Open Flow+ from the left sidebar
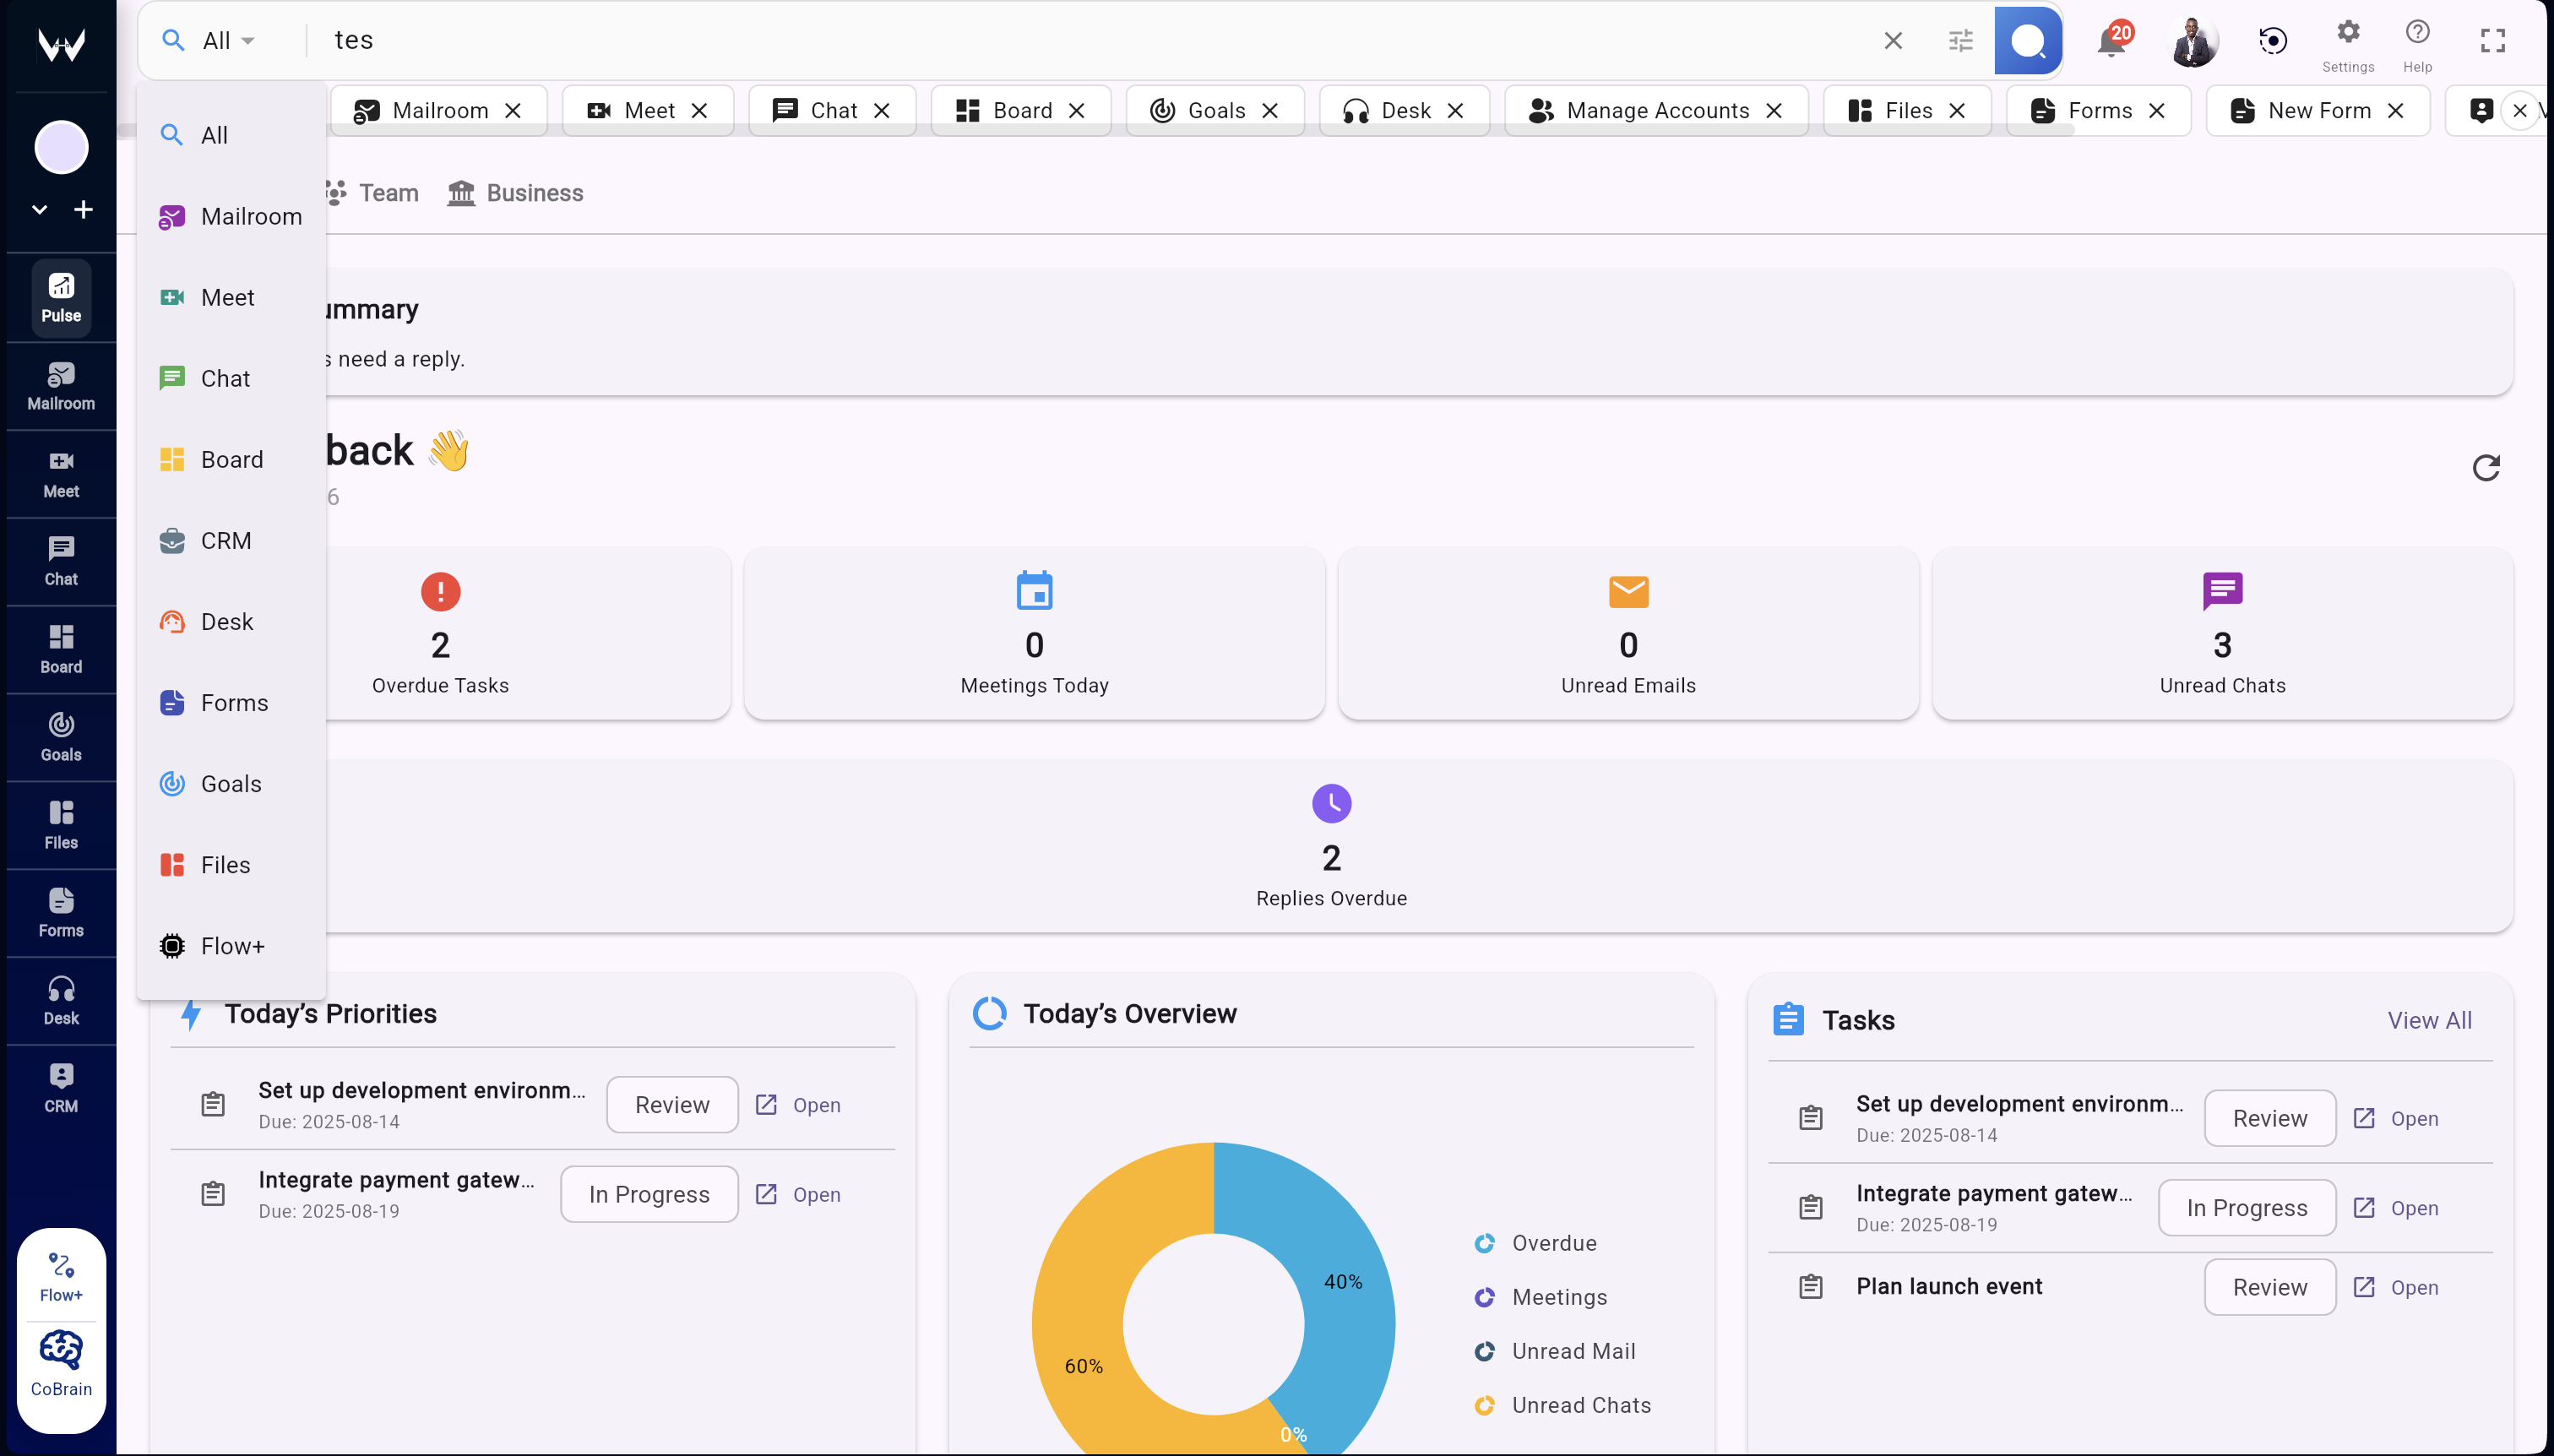 pos(60,1272)
